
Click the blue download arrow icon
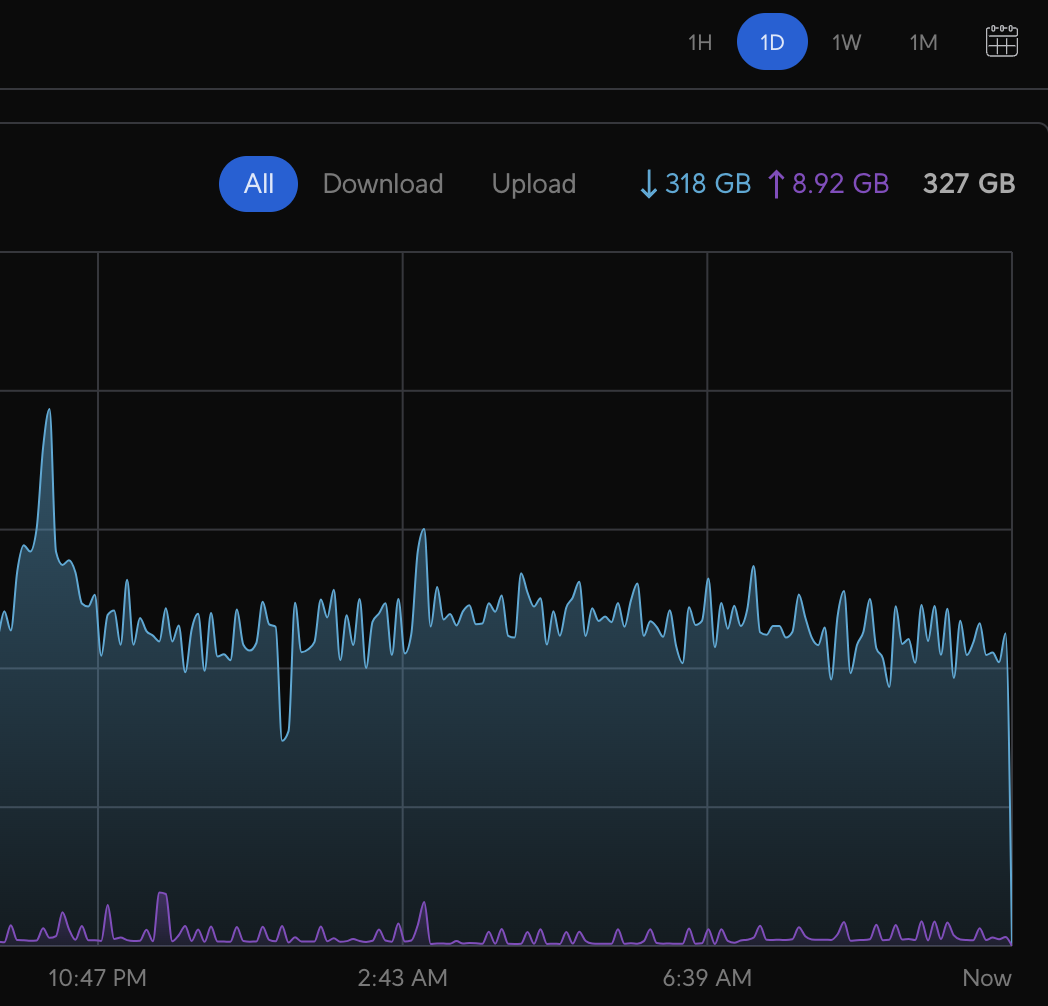[x=648, y=184]
